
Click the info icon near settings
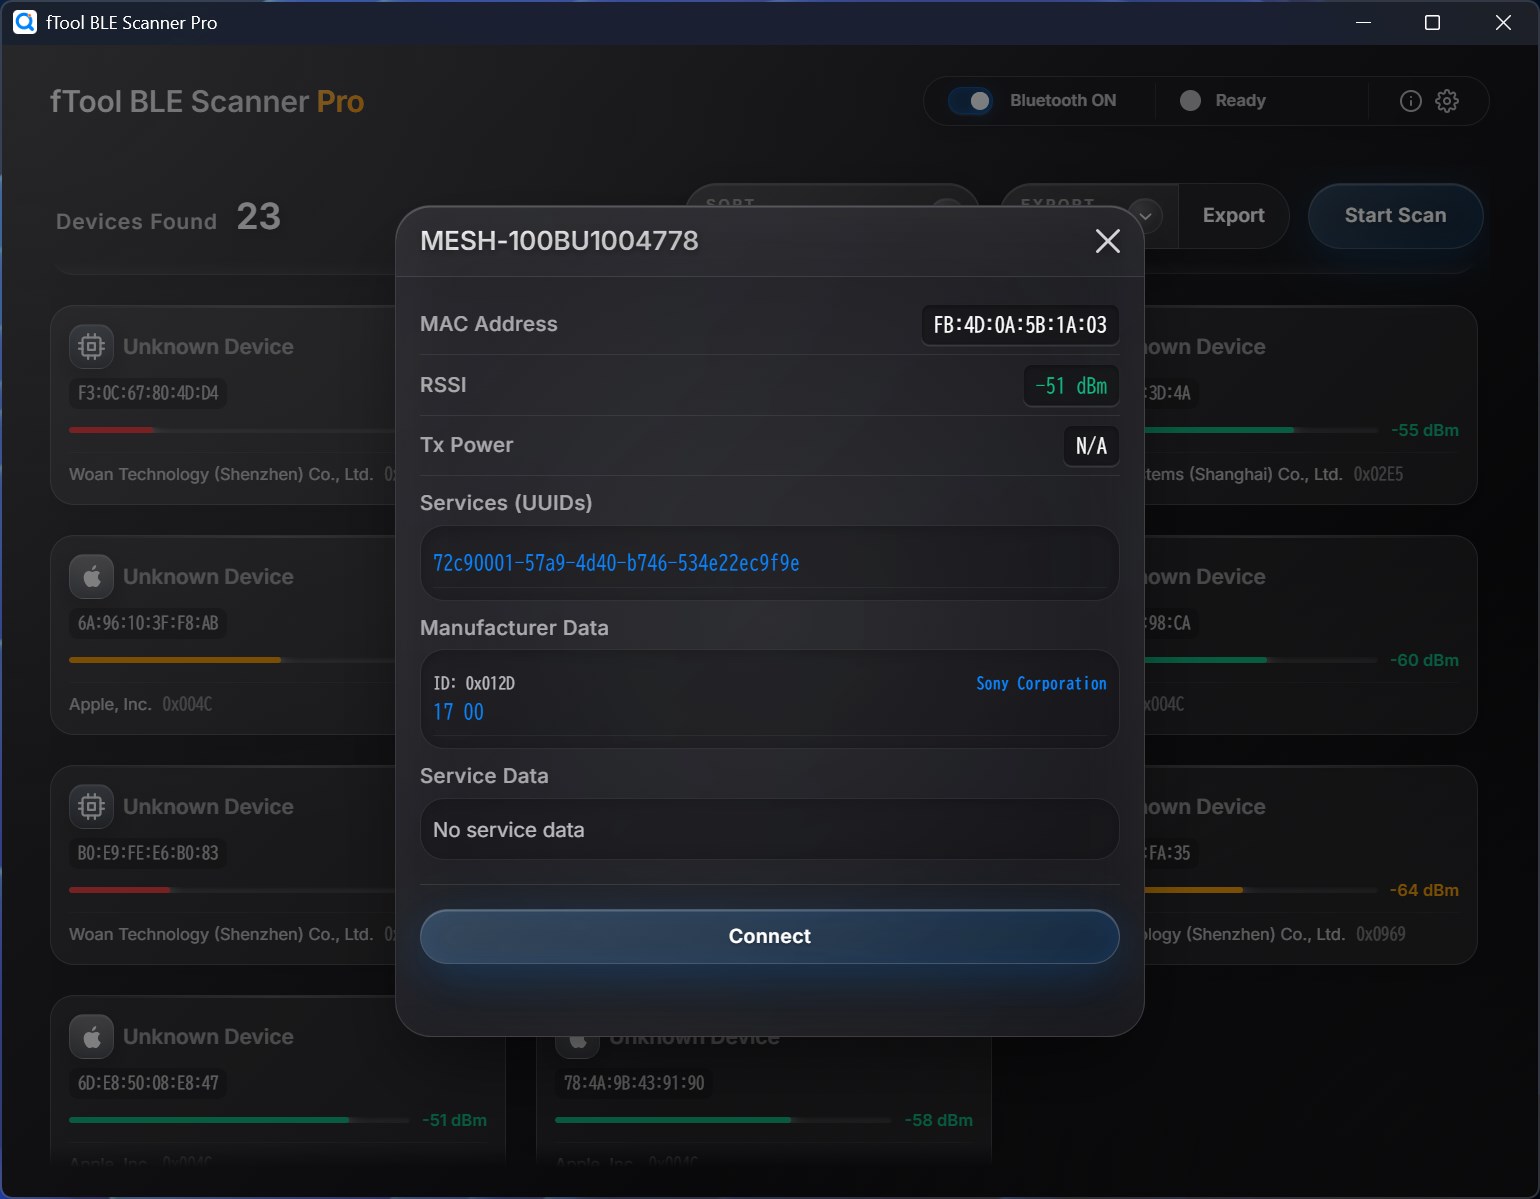[1410, 100]
